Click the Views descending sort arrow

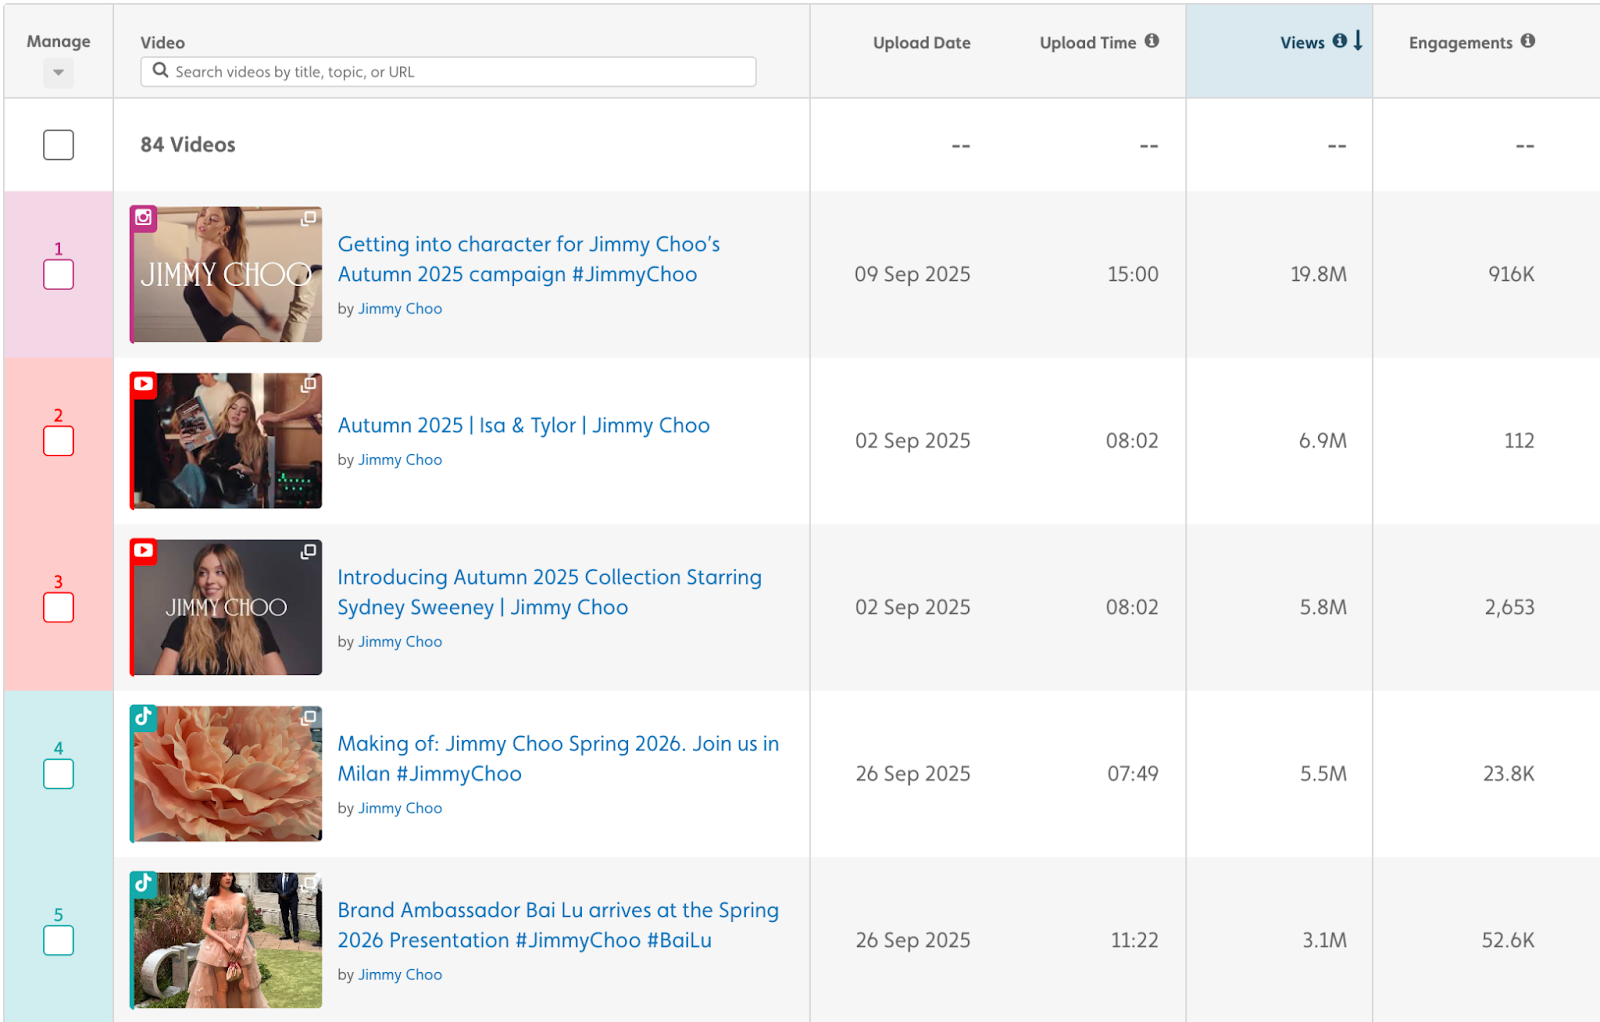click(x=1358, y=41)
